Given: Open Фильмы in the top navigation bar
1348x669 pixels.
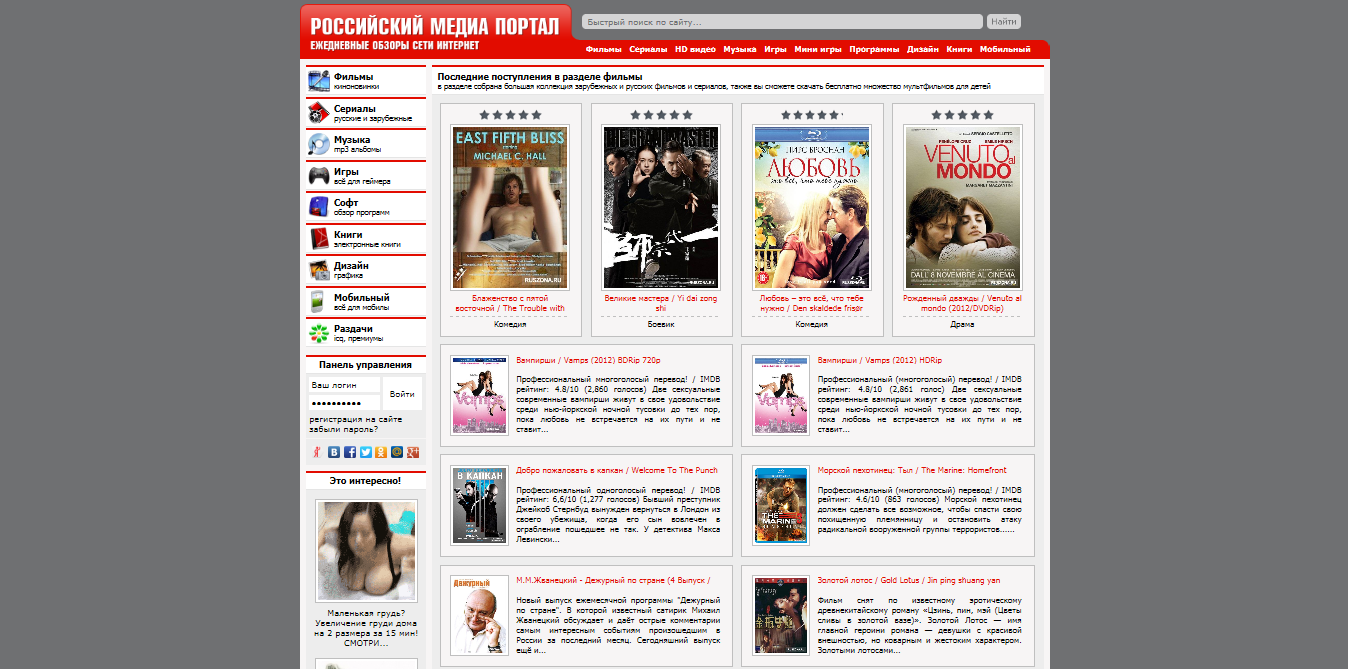Looking at the screenshot, I should tap(604, 49).
